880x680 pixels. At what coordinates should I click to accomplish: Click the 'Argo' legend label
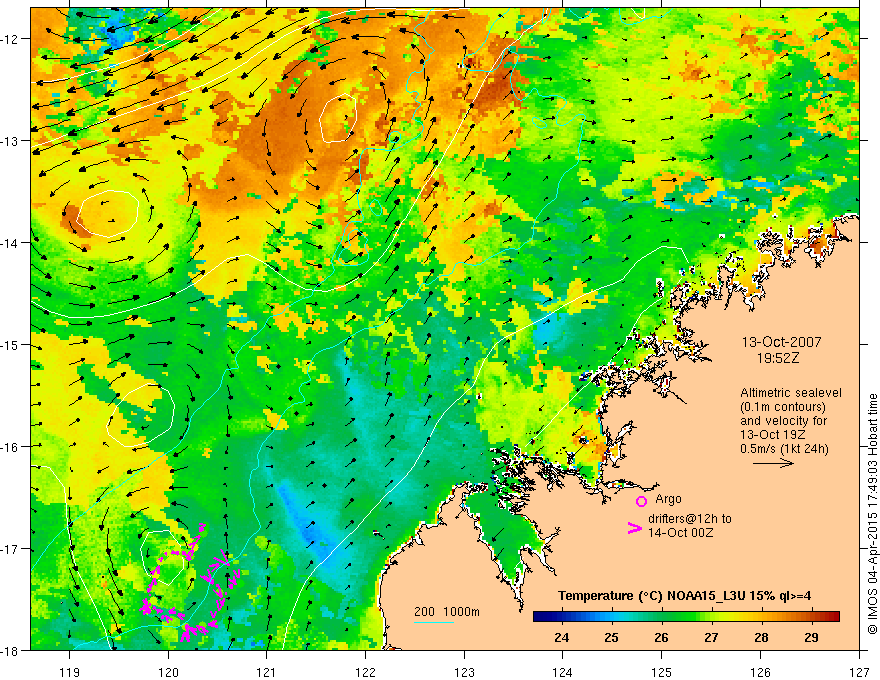coord(668,499)
